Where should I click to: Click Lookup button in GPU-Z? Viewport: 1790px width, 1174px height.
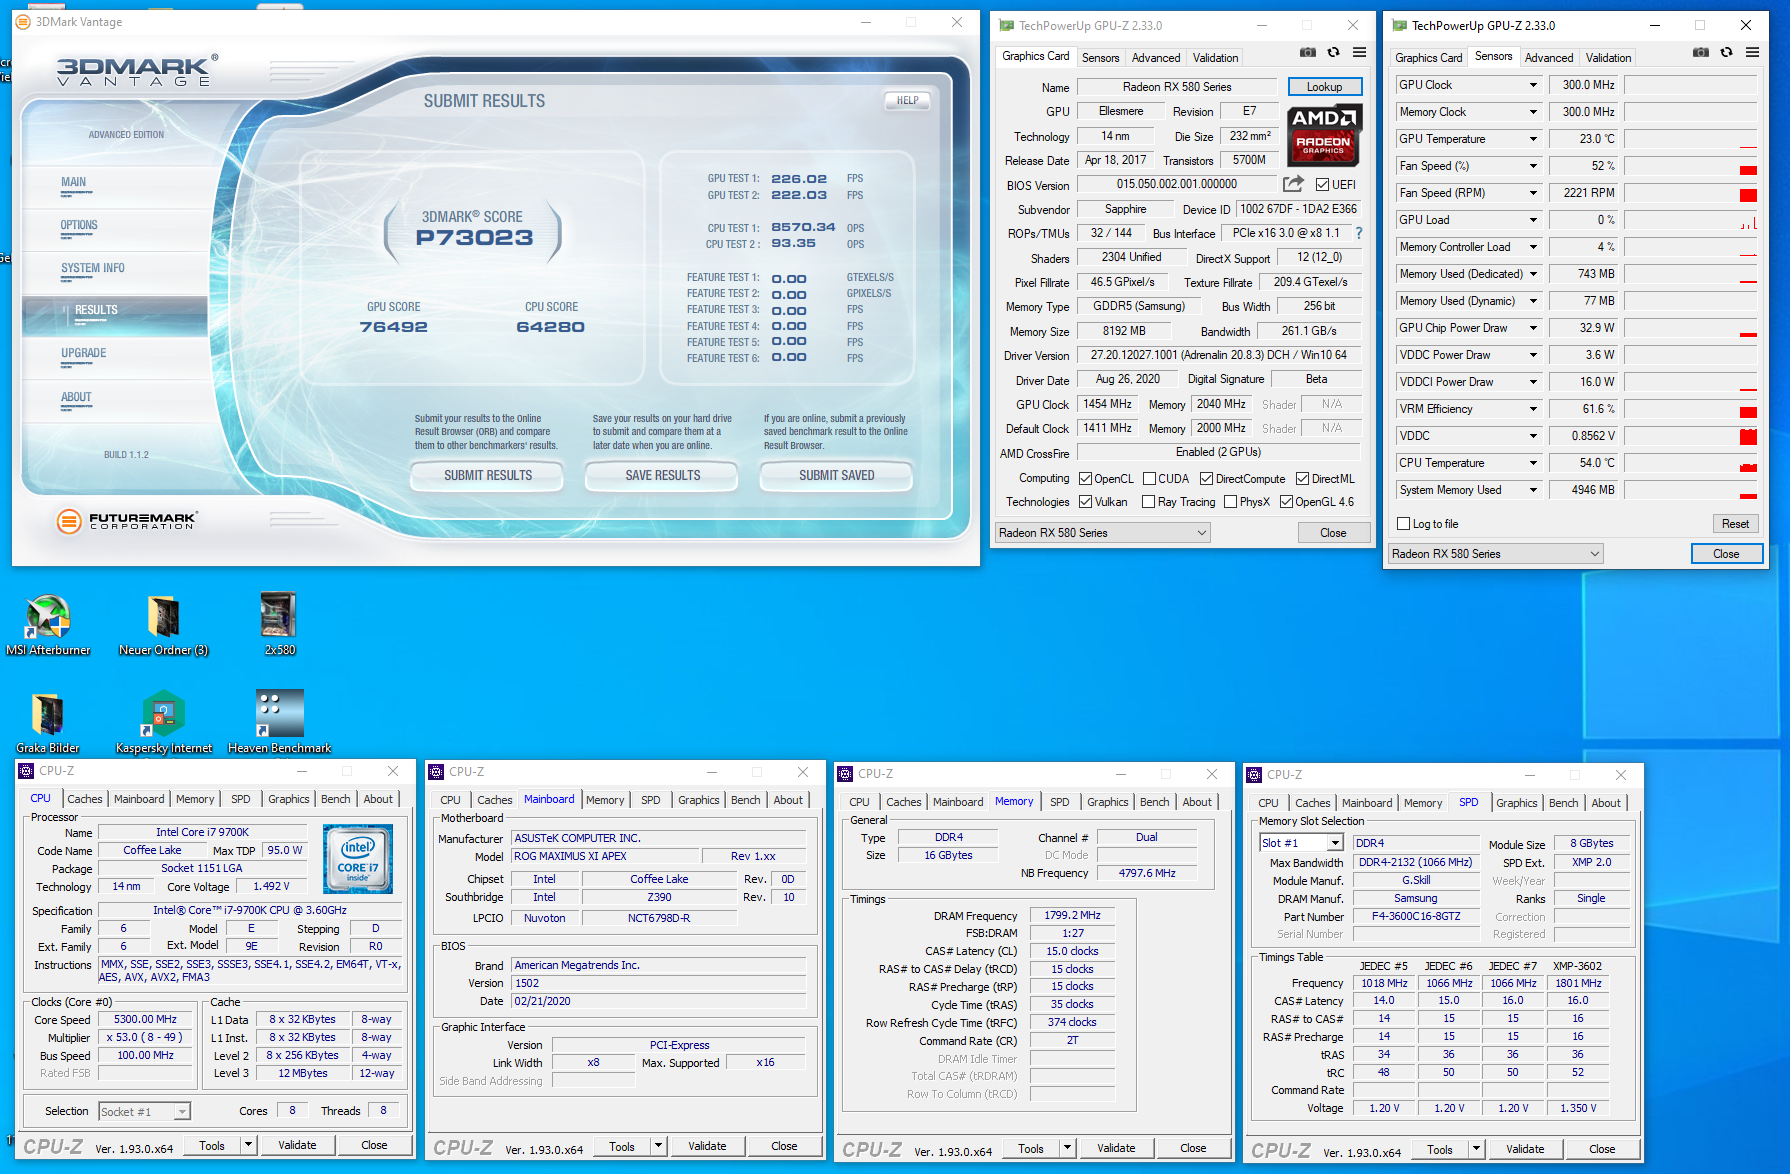click(1324, 87)
